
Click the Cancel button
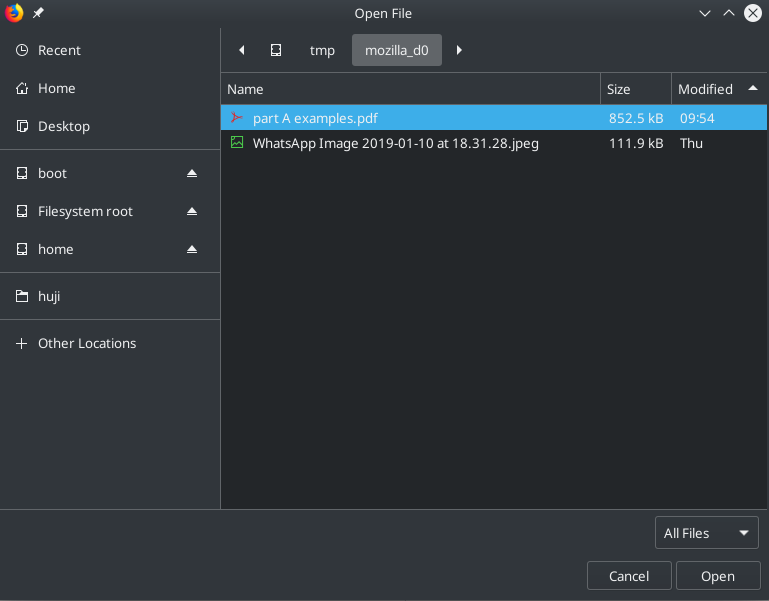629,576
